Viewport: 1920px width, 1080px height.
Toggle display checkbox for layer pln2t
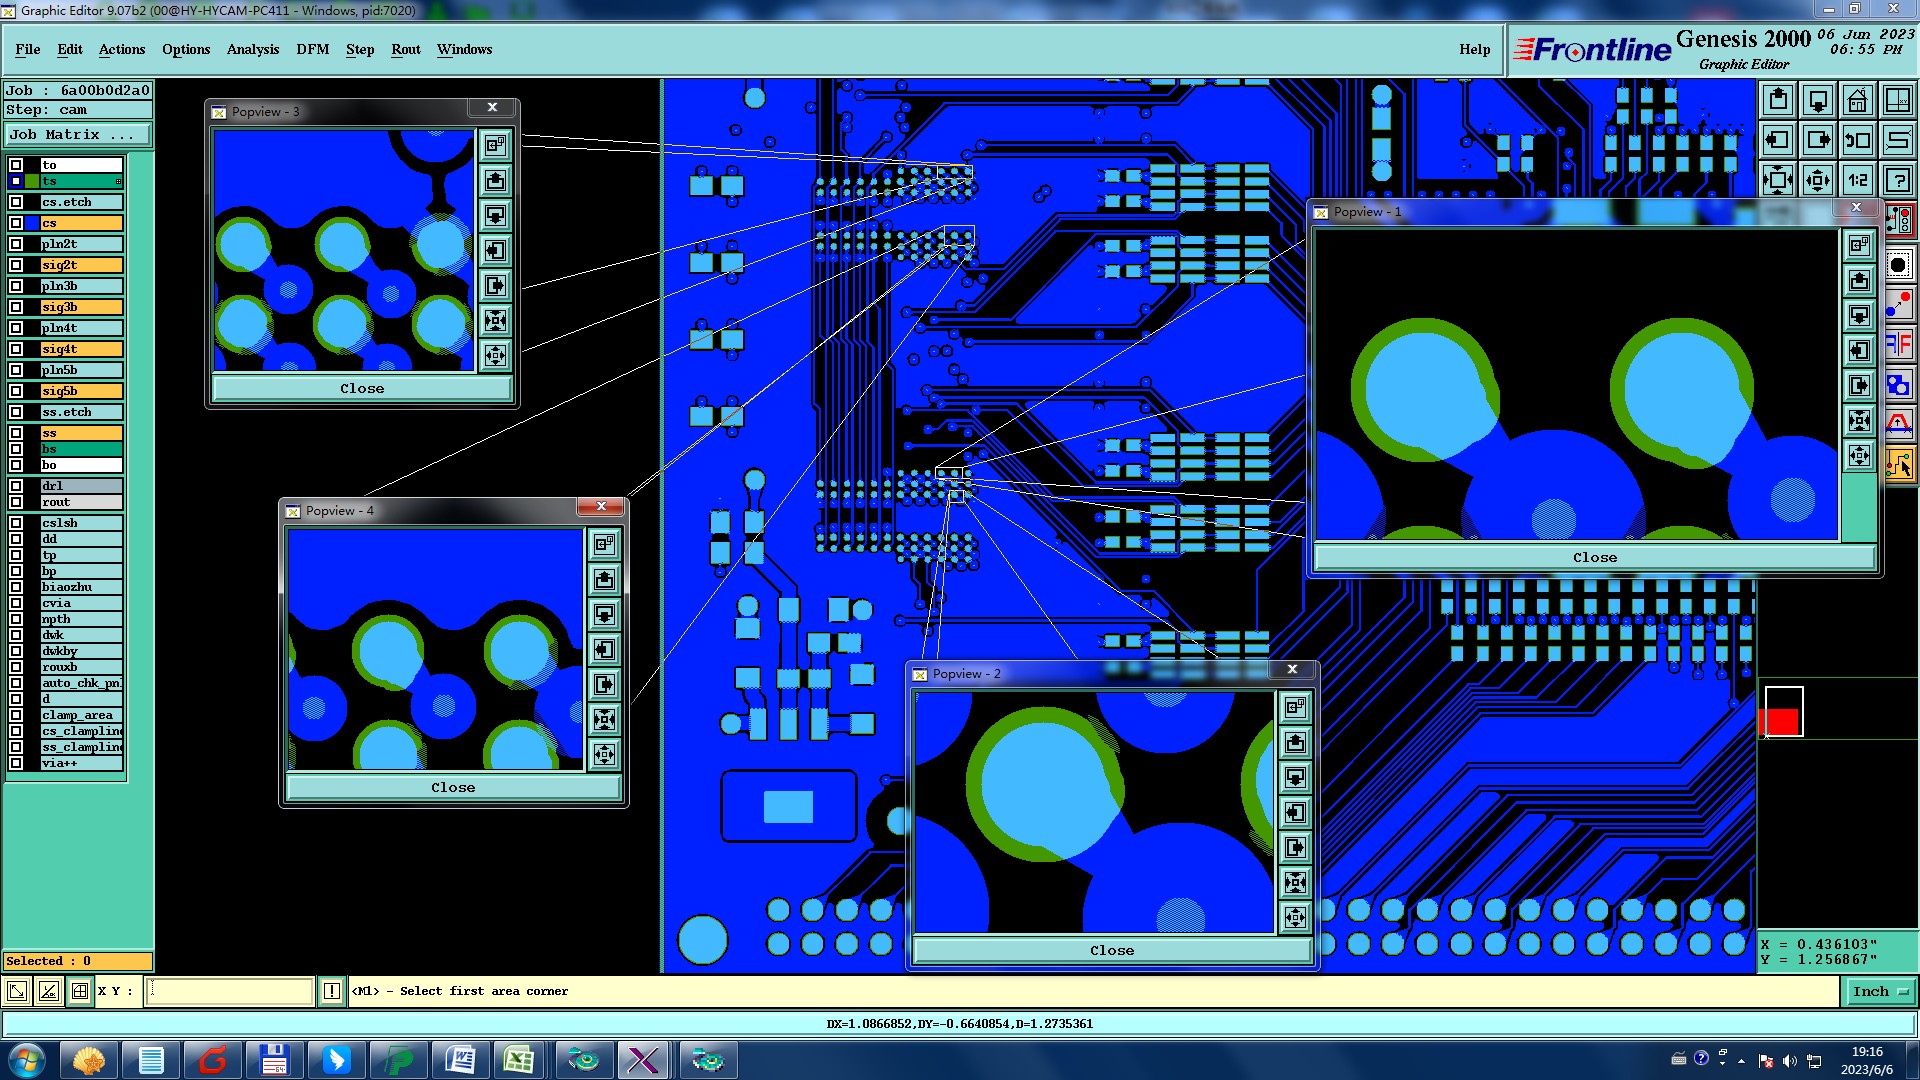(16, 244)
